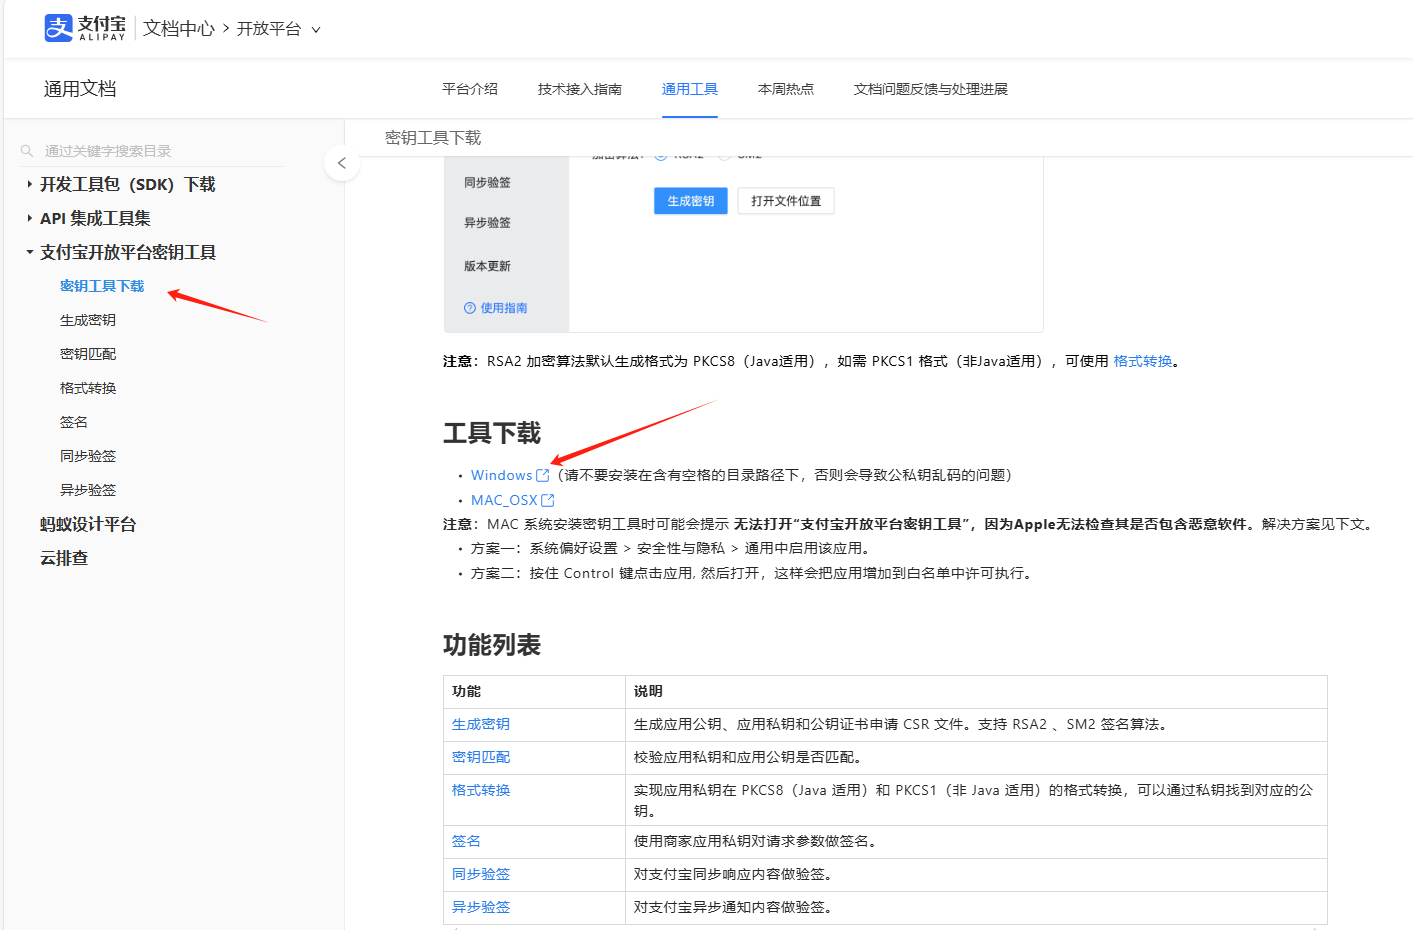The image size is (1413, 930).
Task: Open the 同步验签 link in the function table
Action: click(x=481, y=874)
